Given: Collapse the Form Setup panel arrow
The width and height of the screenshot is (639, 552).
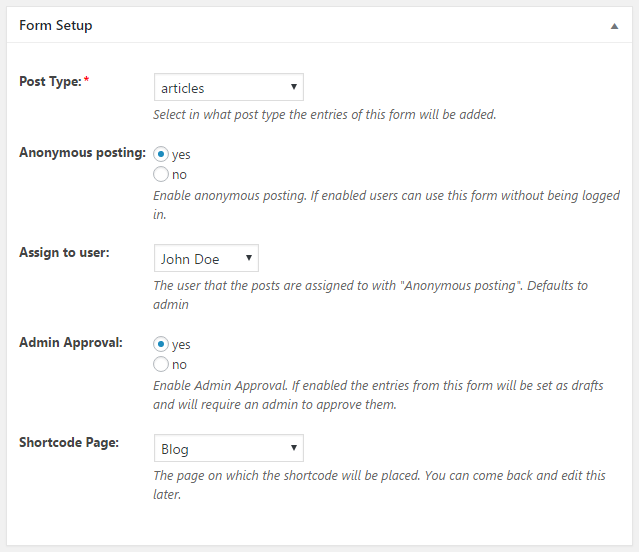Looking at the screenshot, I should 614,26.
